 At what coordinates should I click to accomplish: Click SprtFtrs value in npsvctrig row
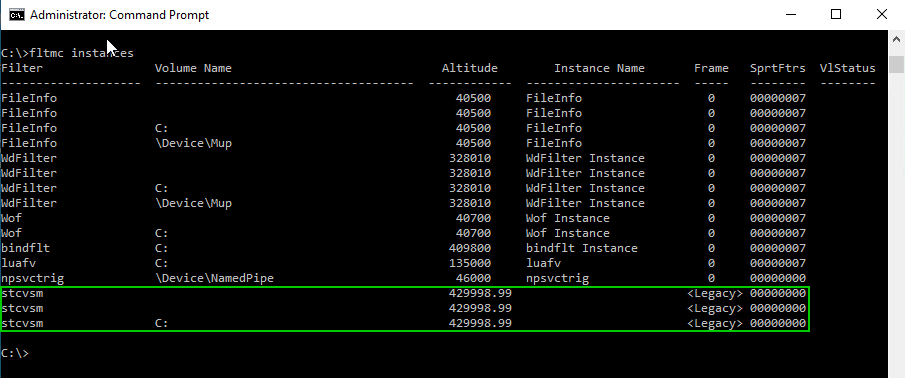777,278
